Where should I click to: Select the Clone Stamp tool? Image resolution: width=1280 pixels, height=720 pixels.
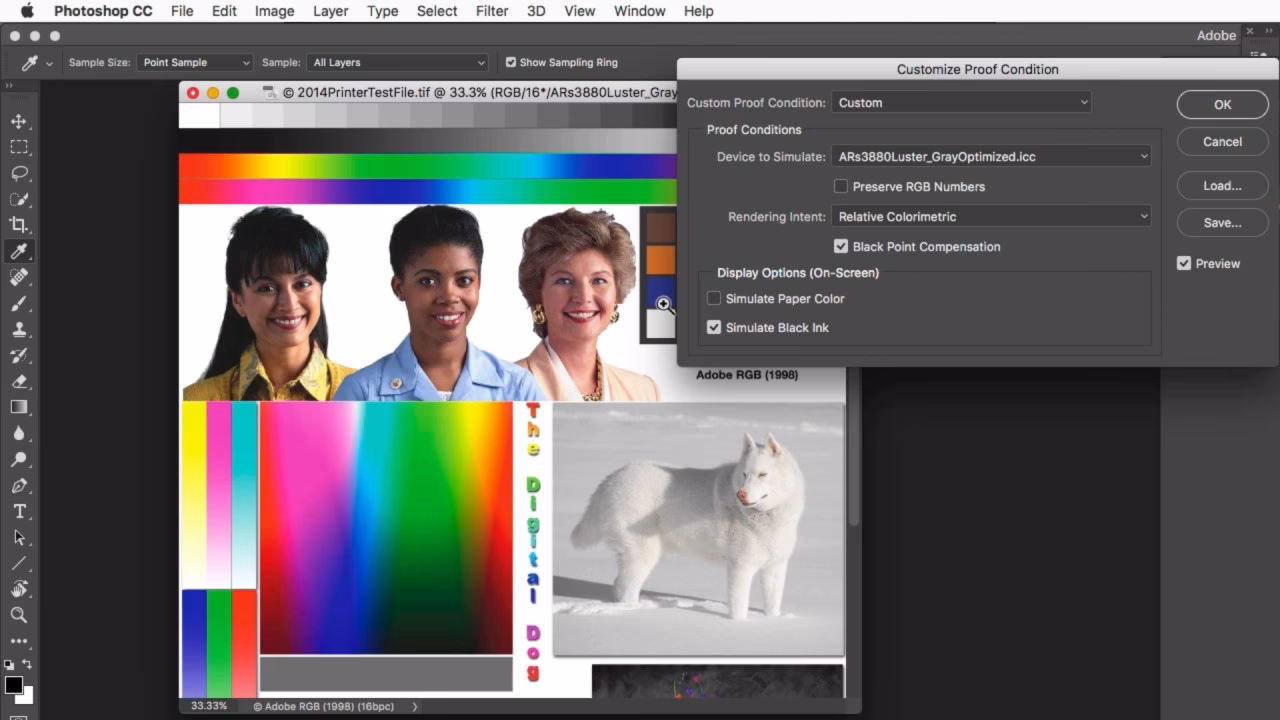[x=20, y=329]
